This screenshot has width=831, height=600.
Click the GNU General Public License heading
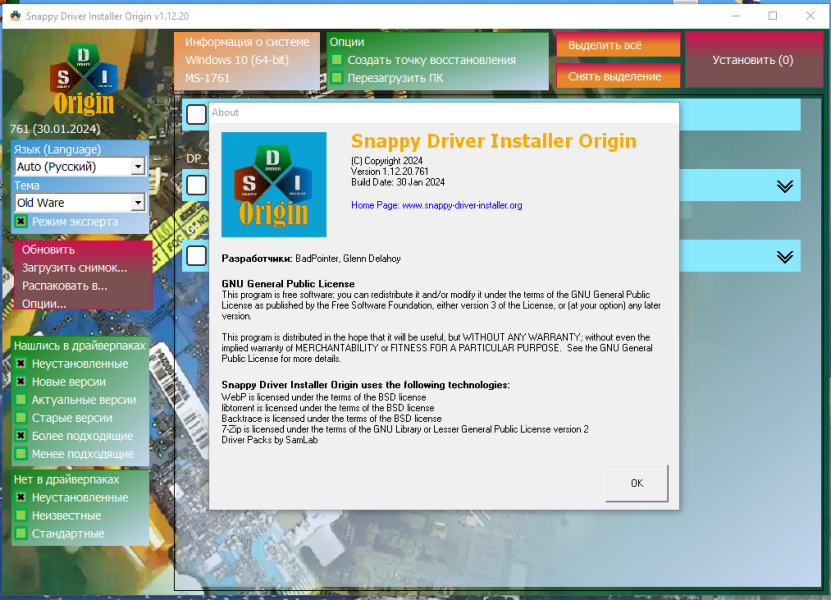(288, 284)
